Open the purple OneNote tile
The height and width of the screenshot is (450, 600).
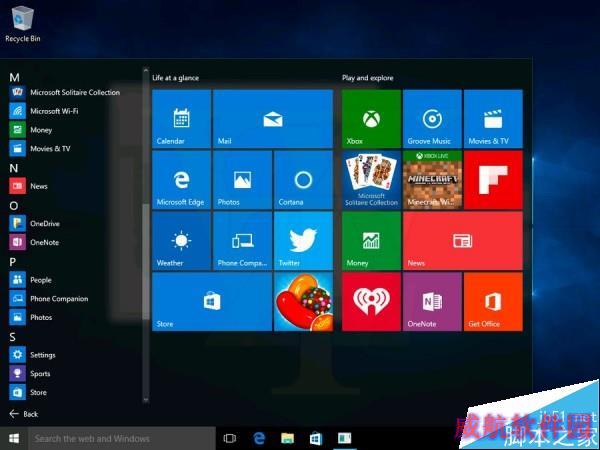432,302
